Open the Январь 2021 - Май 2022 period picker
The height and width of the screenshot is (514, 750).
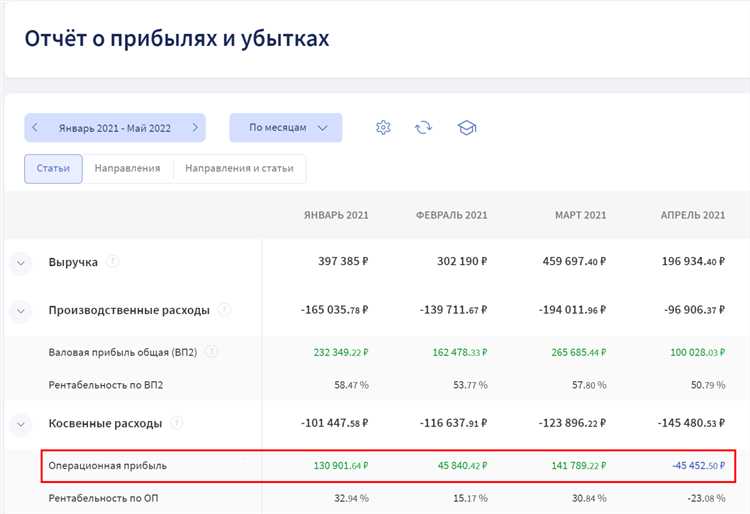[115, 128]
